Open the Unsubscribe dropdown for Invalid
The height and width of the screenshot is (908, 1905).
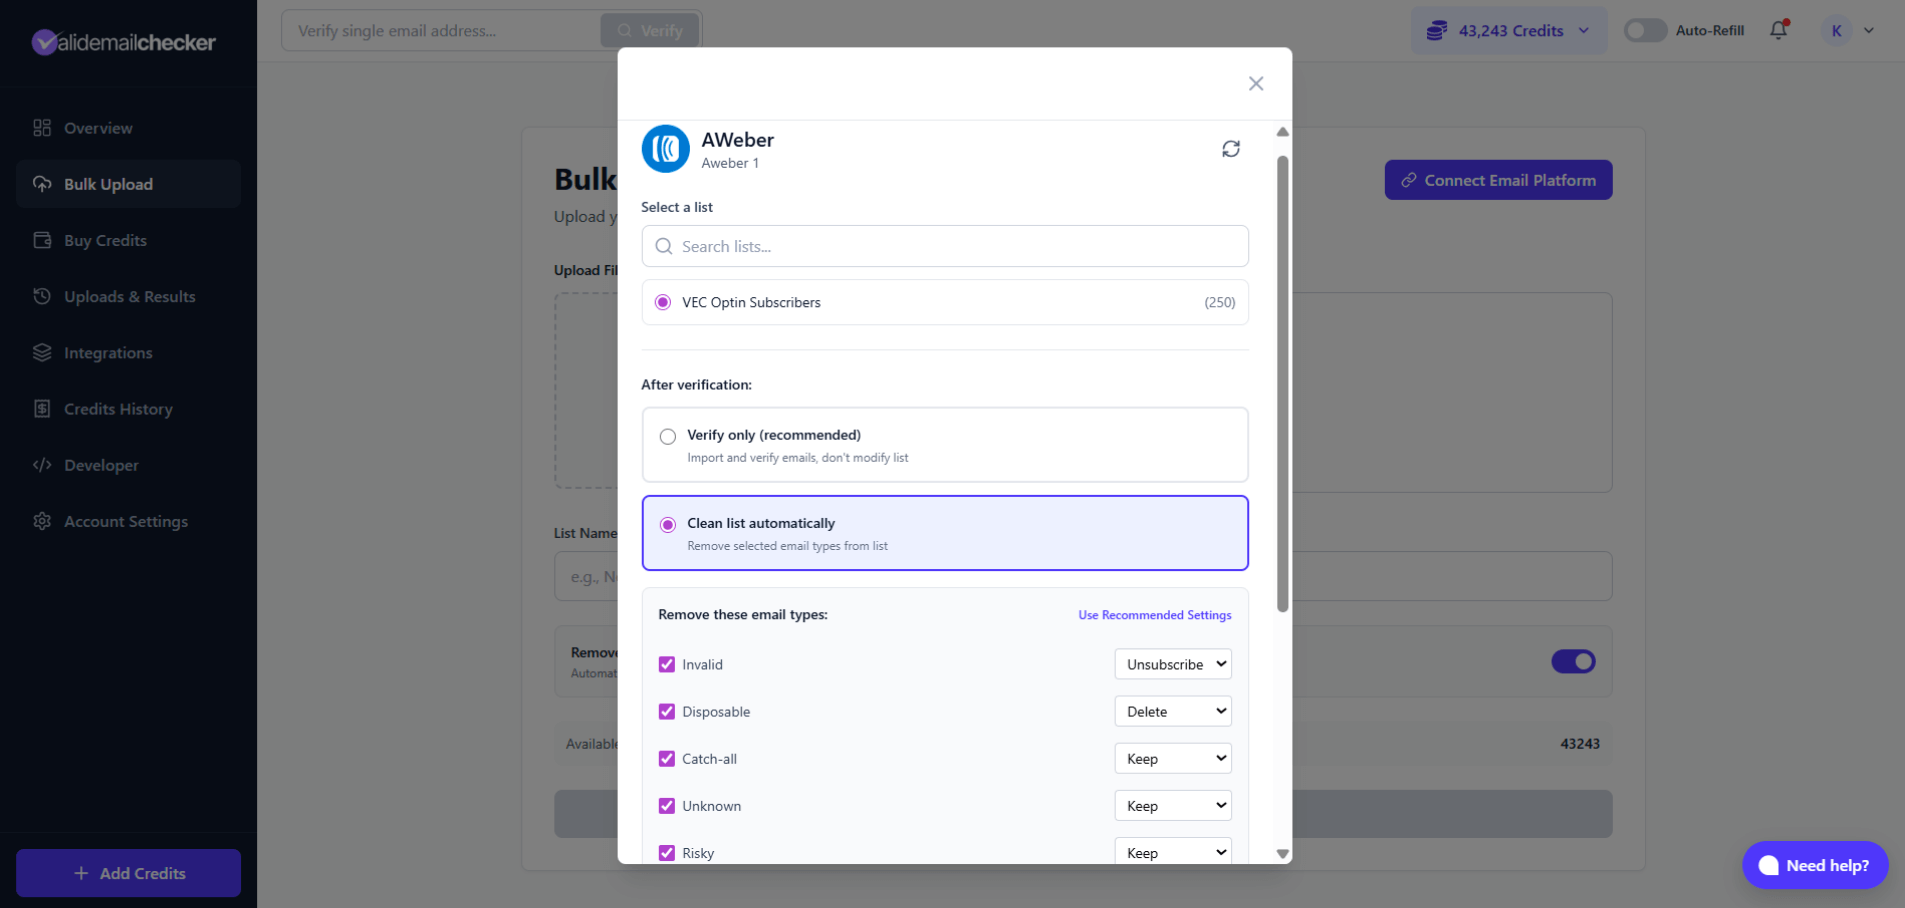tap(1172, 663)
